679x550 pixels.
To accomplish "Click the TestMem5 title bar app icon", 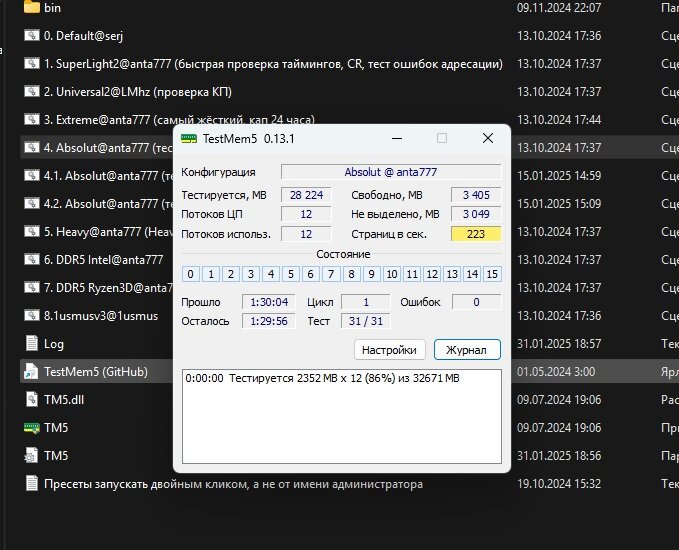I will [189, 139].
